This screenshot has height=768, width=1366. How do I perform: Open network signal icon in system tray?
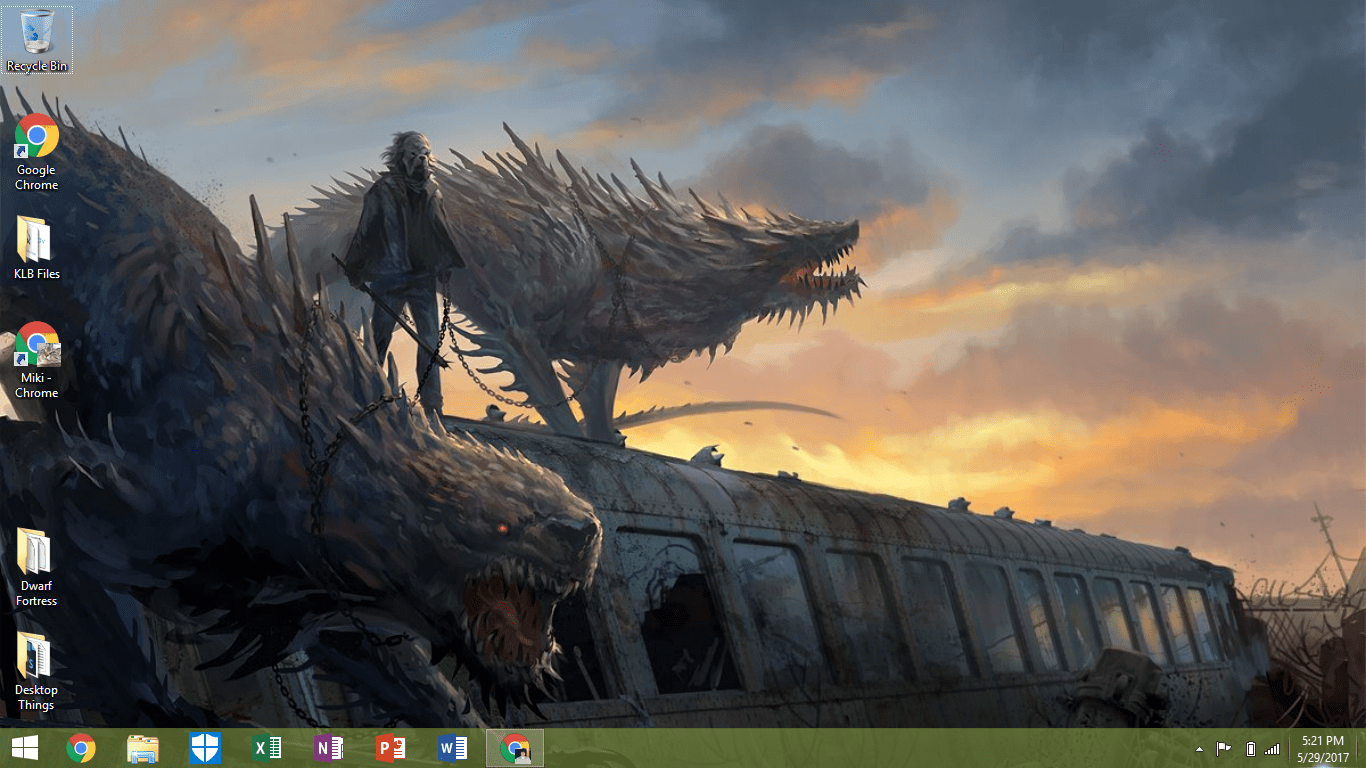(1272, 749)
